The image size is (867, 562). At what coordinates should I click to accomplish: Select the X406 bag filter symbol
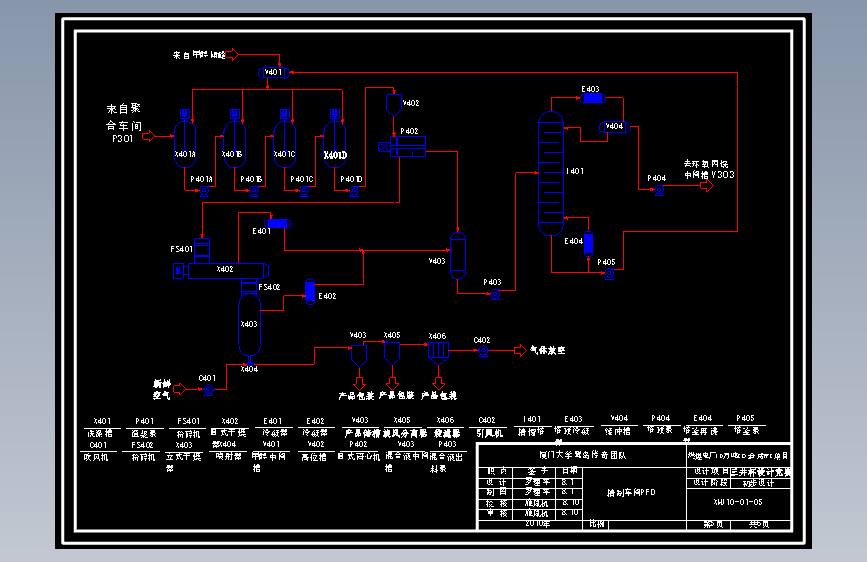438,353
